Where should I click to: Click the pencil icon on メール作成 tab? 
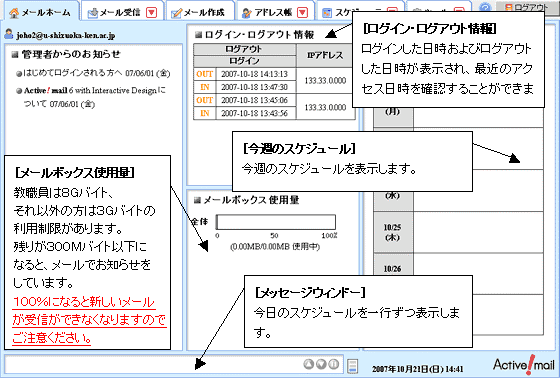[176, 13]
